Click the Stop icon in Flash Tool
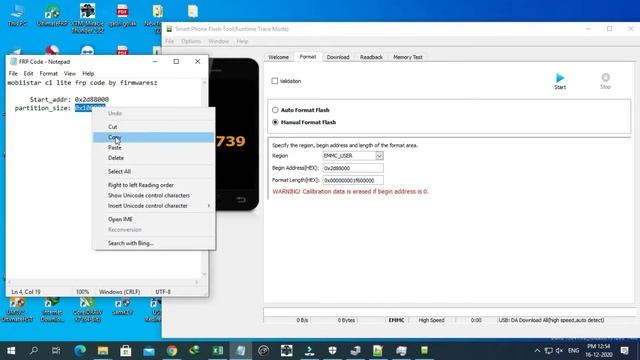The width and height of the screenshot is (640, 360). (x=605, y=81)
